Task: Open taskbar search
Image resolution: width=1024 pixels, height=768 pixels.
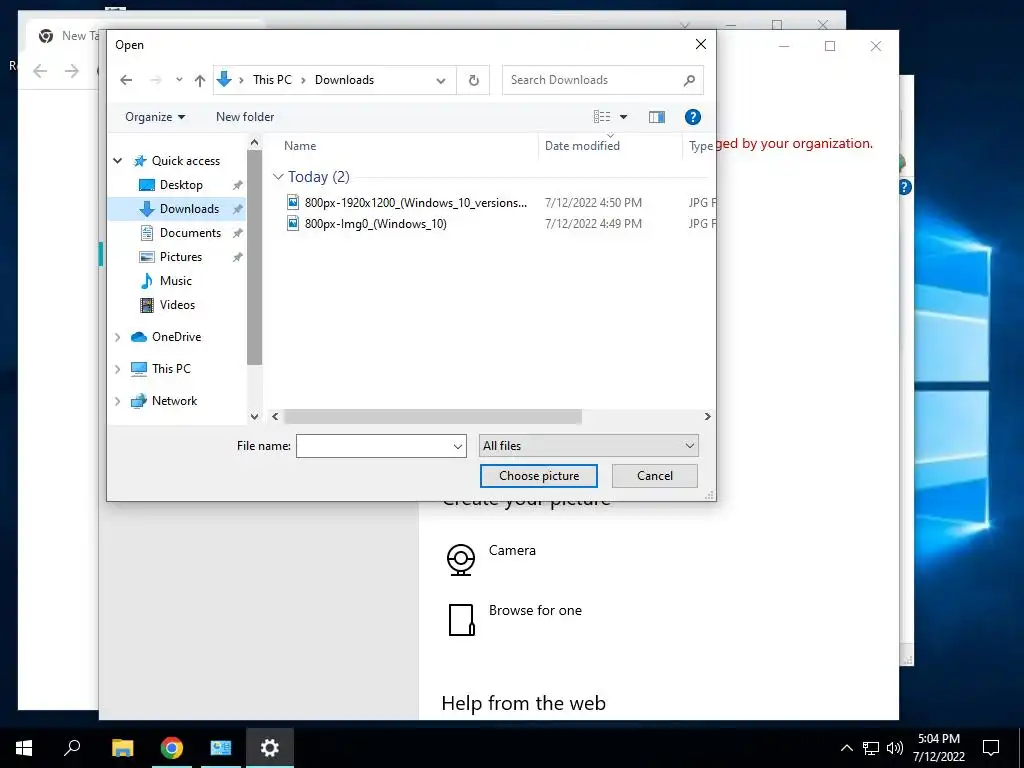Action: point(72,748)
